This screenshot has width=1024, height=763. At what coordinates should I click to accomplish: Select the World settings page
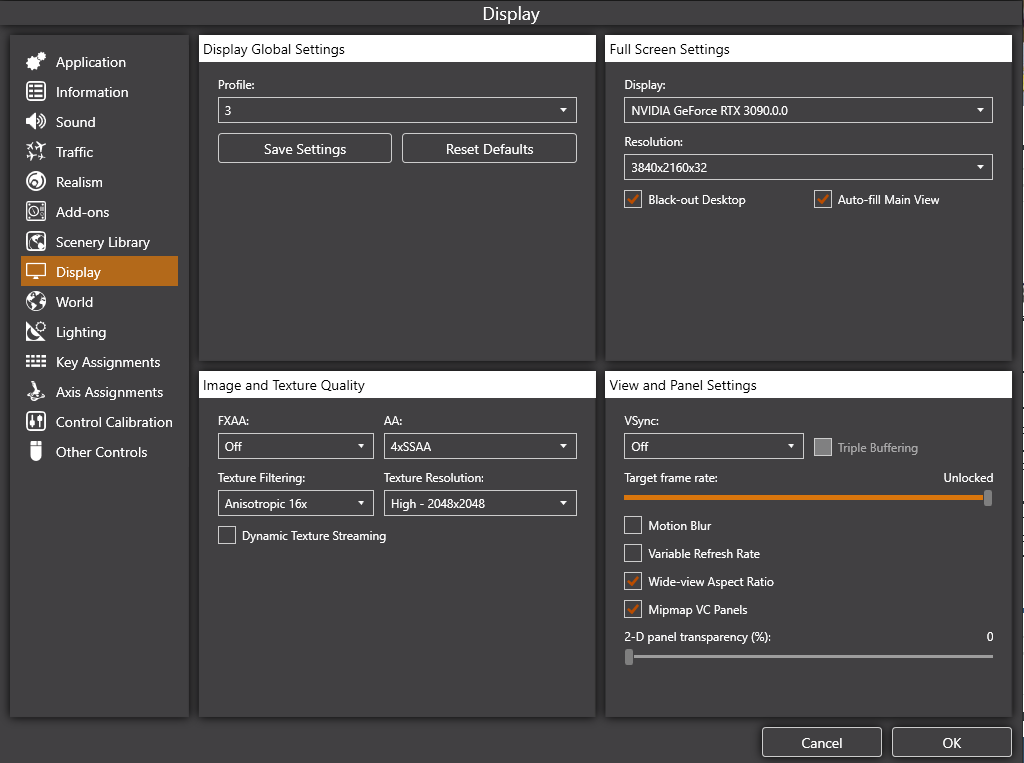pyautogui.click(x=99, y=302)
